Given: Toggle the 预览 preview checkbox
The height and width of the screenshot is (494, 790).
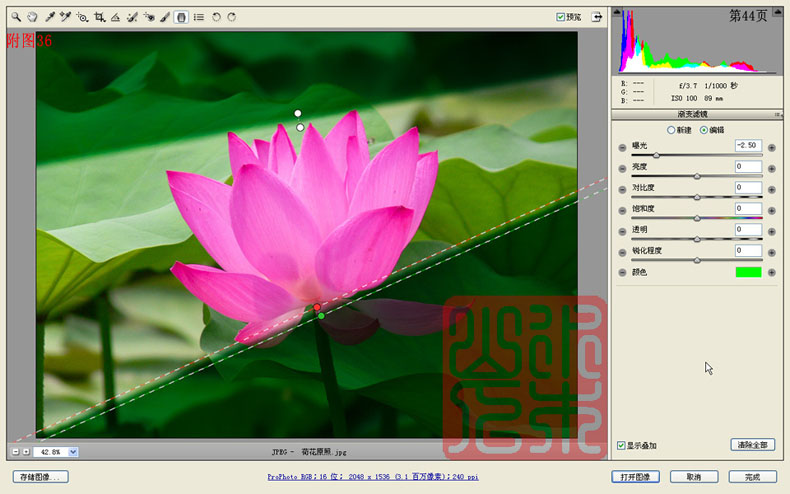Looking at the screenshot, I should (560, 17).
